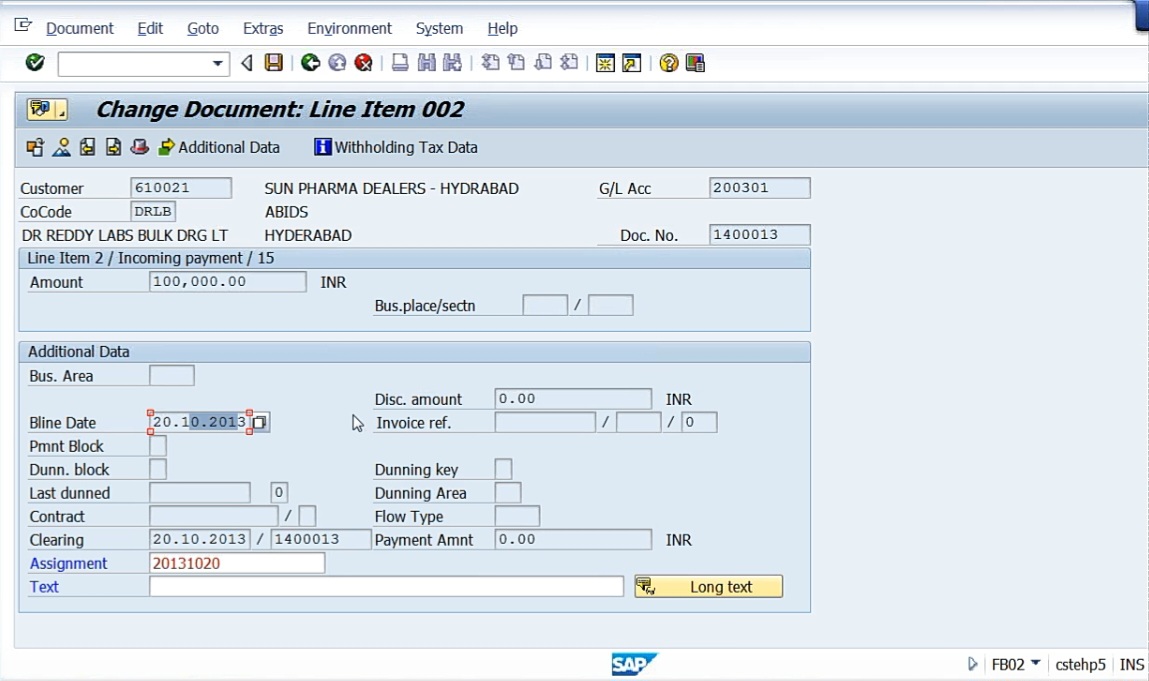Click the SAP logo in status bar
Viewport: 1149px width, 681px height.
(633, 664)
